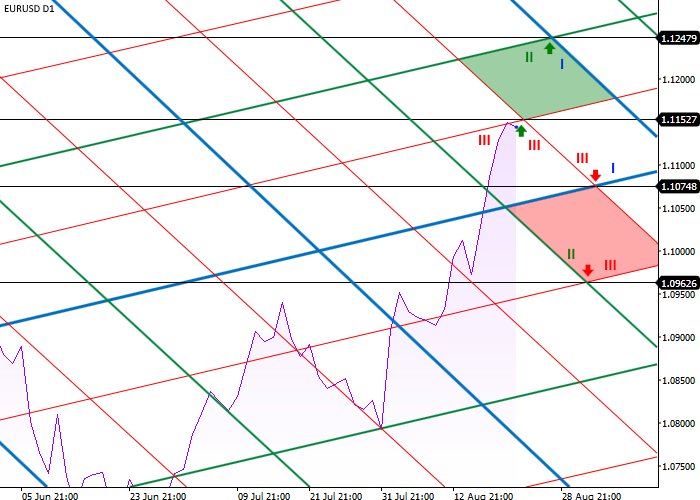
Task: Click the red down arrow above 1.09626 line
Action: pyautogui.click(x=588, y=270)
